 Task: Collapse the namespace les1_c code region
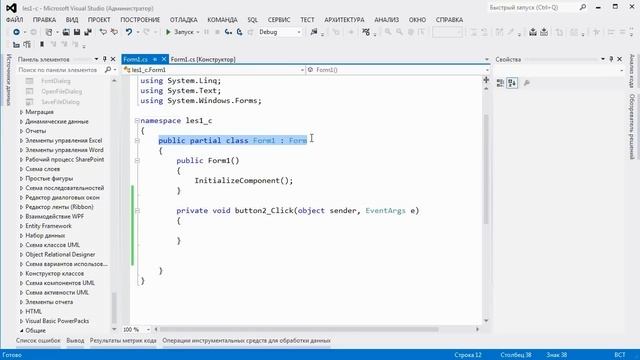[137, 121]
